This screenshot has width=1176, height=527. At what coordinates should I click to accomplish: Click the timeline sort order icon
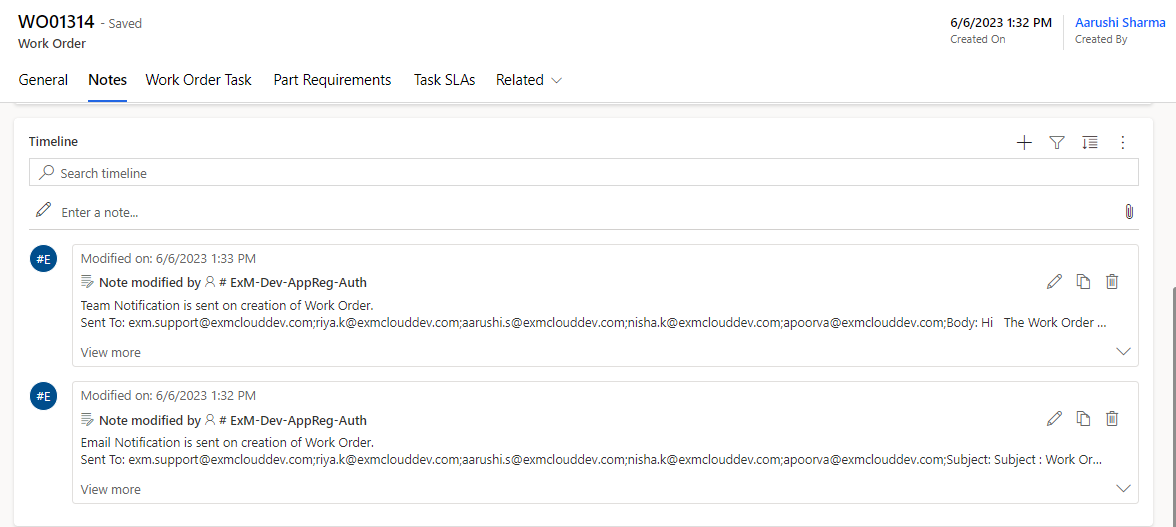(1090, 143)
